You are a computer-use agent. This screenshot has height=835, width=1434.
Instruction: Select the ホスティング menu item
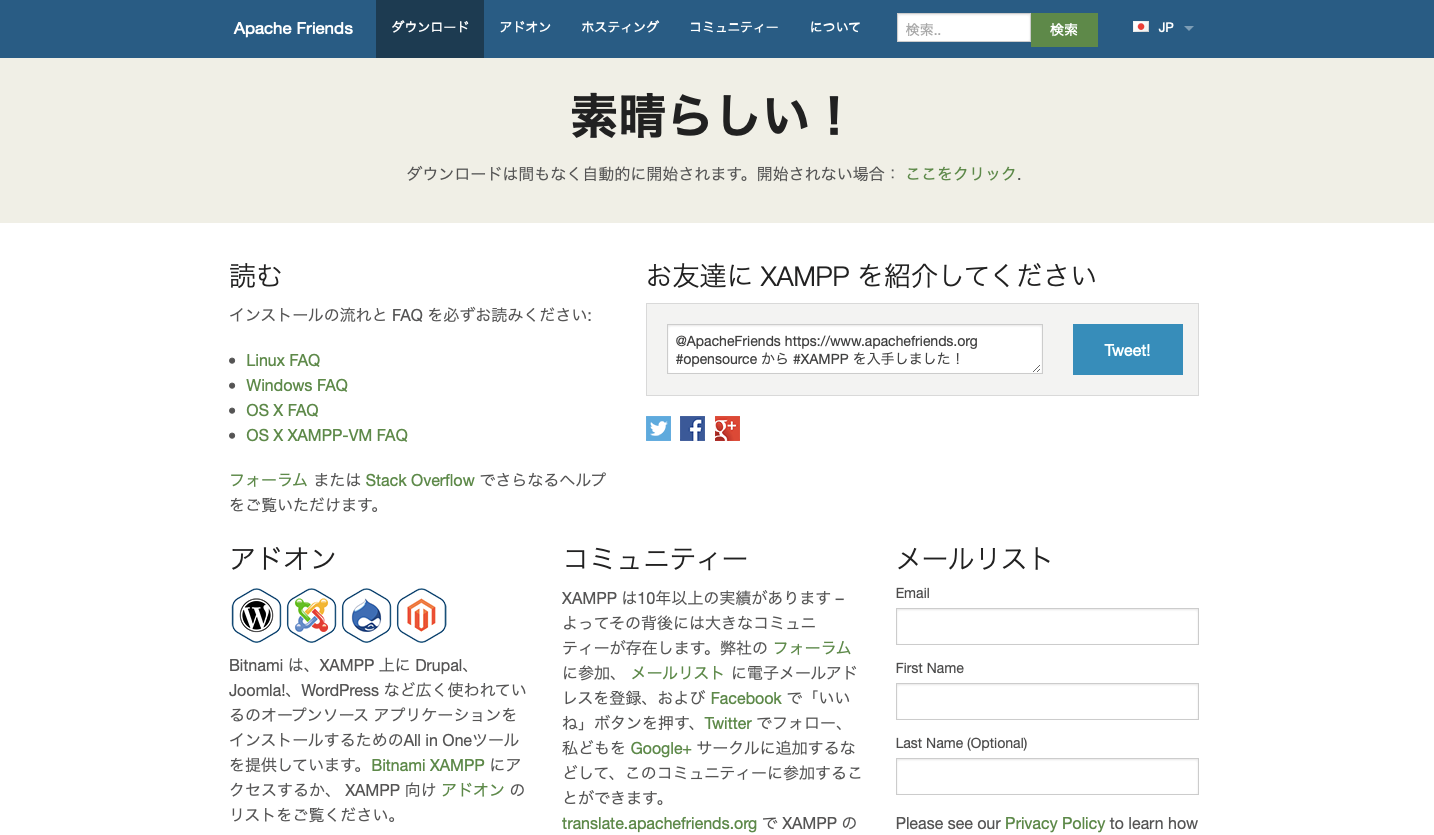pos(620,28)
